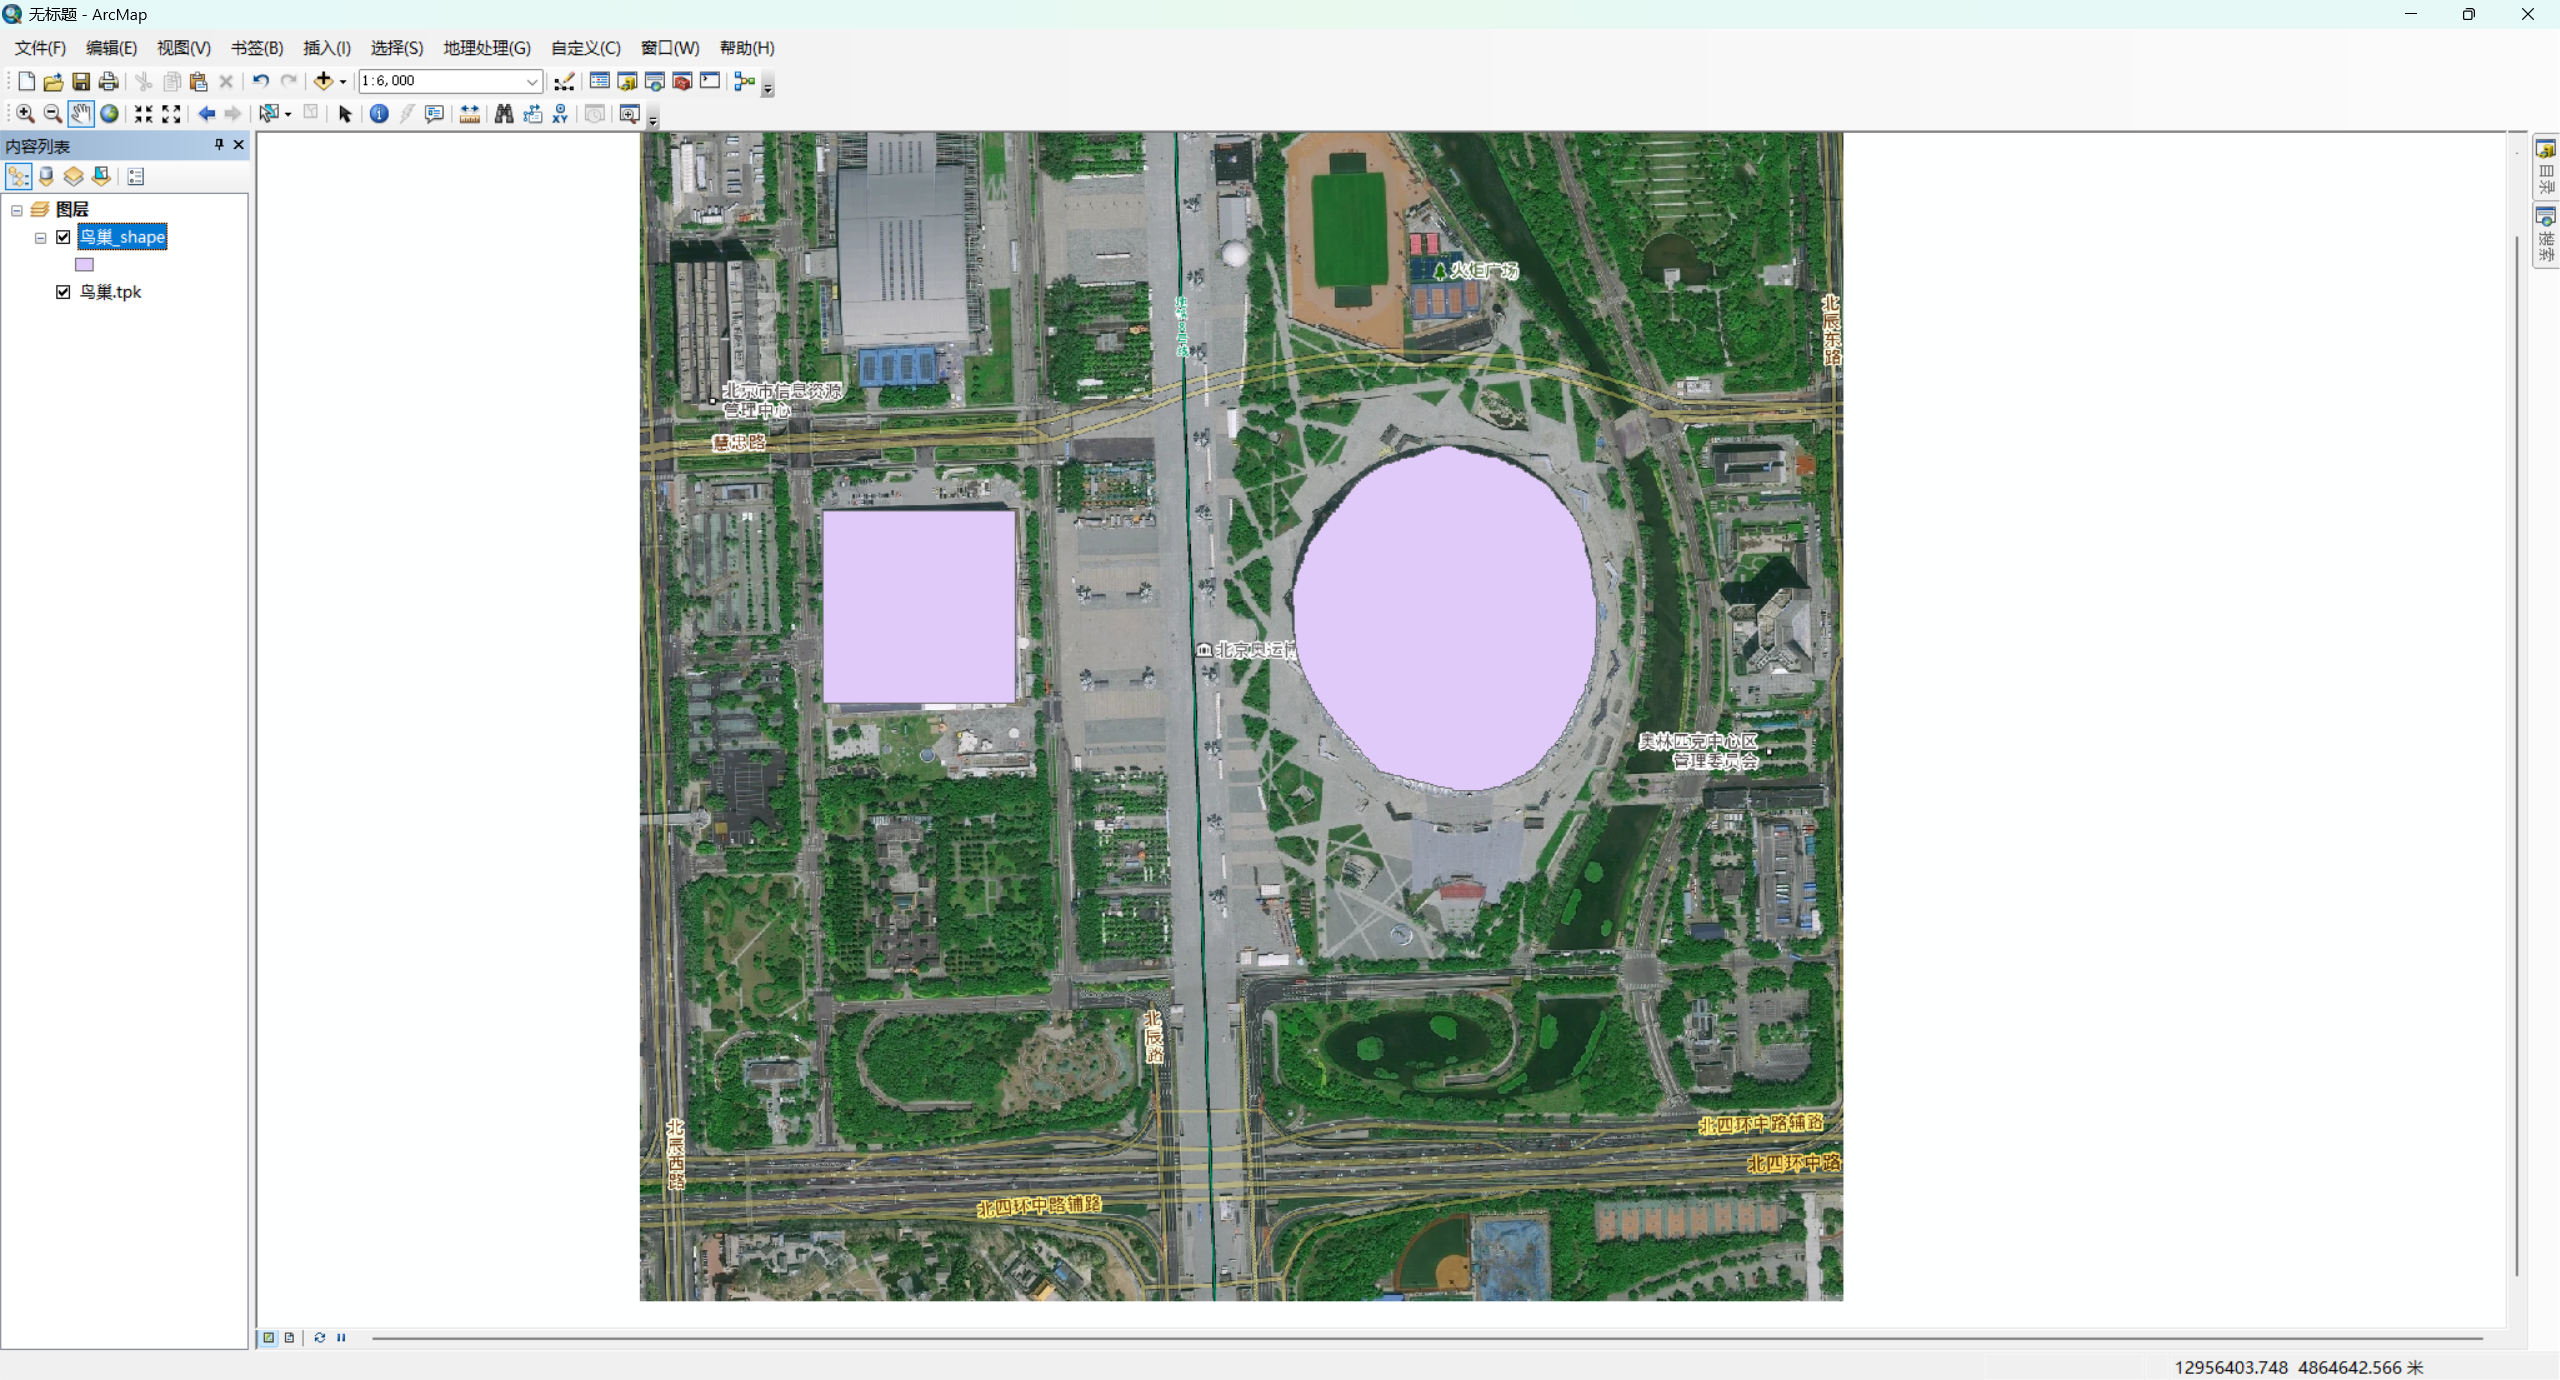
Task: Collapse the 图层 data frame node
Action: (x=17, y=210)
